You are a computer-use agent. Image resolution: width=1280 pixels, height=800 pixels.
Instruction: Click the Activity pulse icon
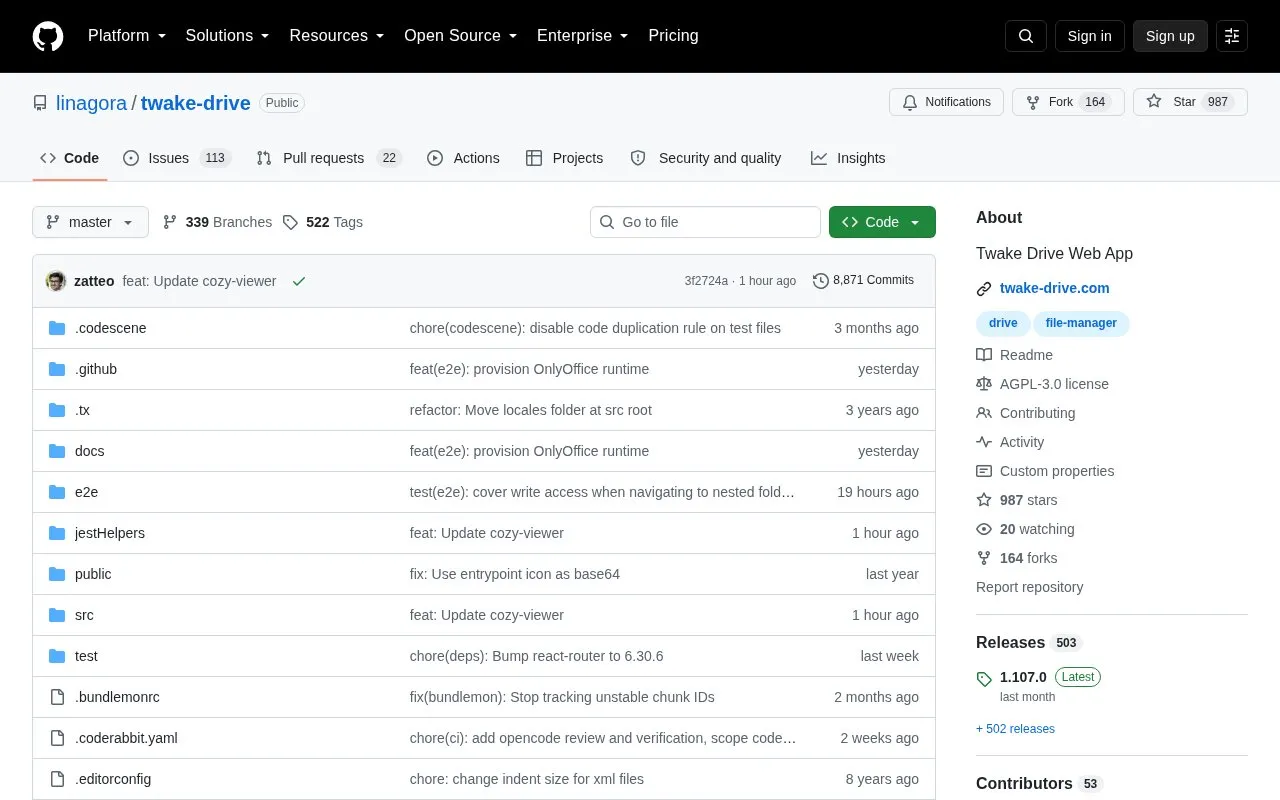(984, 442)
